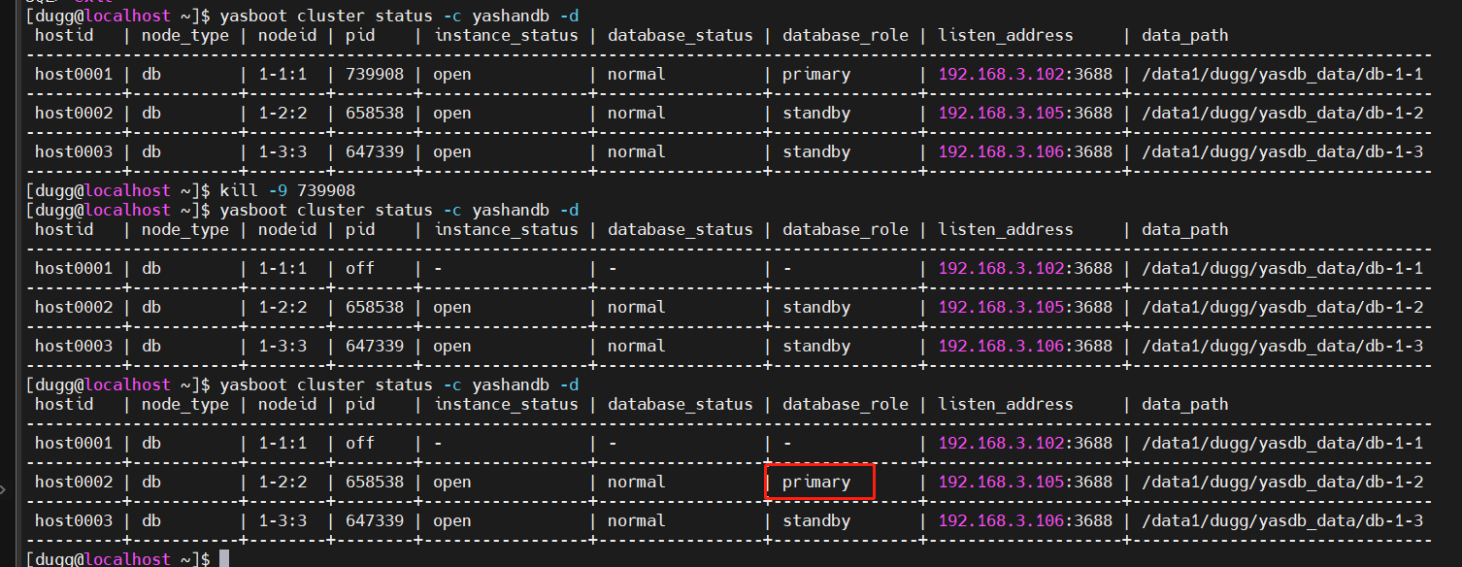This screenshot has height=567, width=1462.
Task: Click the "[dugg@localhost ~]$" prompt before kill
Action: 118,190
